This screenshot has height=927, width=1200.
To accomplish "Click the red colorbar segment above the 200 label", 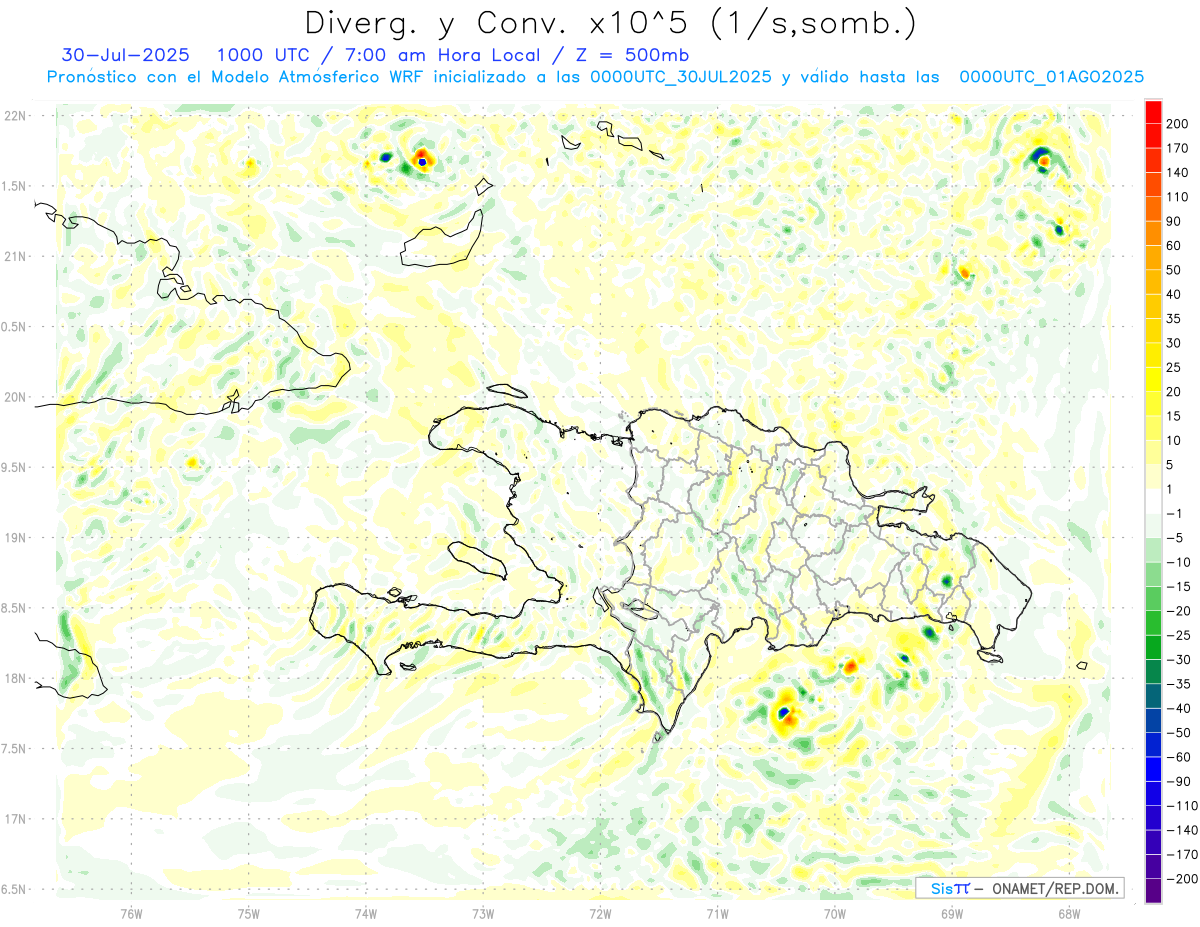I will coord(1153,112).
